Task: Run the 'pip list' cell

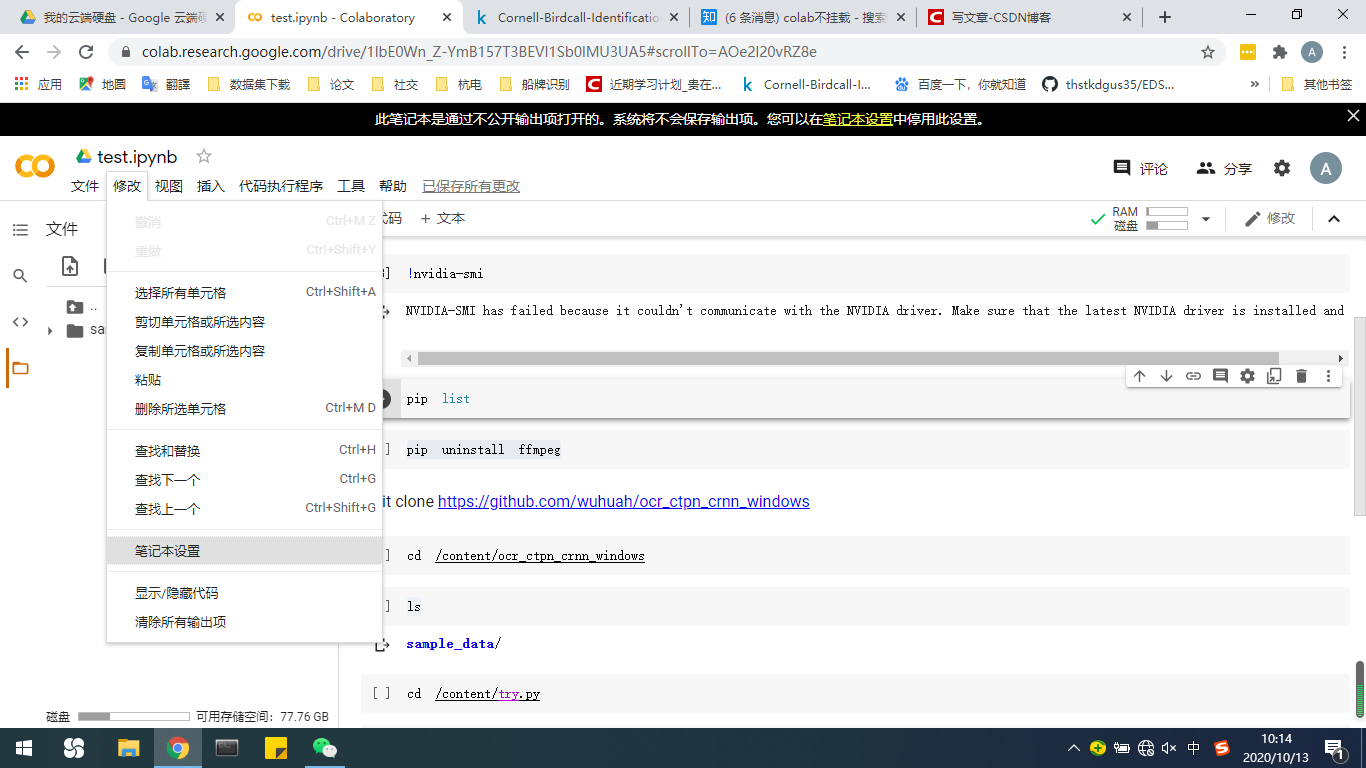Action: [x=385, y=399]
